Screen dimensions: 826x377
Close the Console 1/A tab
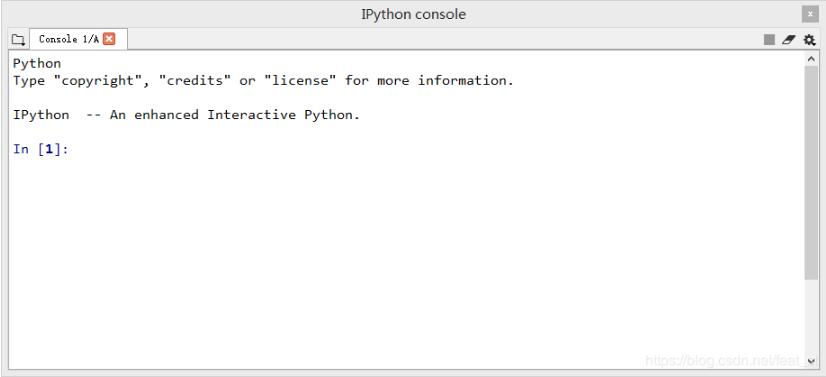(x=109, y=38)
